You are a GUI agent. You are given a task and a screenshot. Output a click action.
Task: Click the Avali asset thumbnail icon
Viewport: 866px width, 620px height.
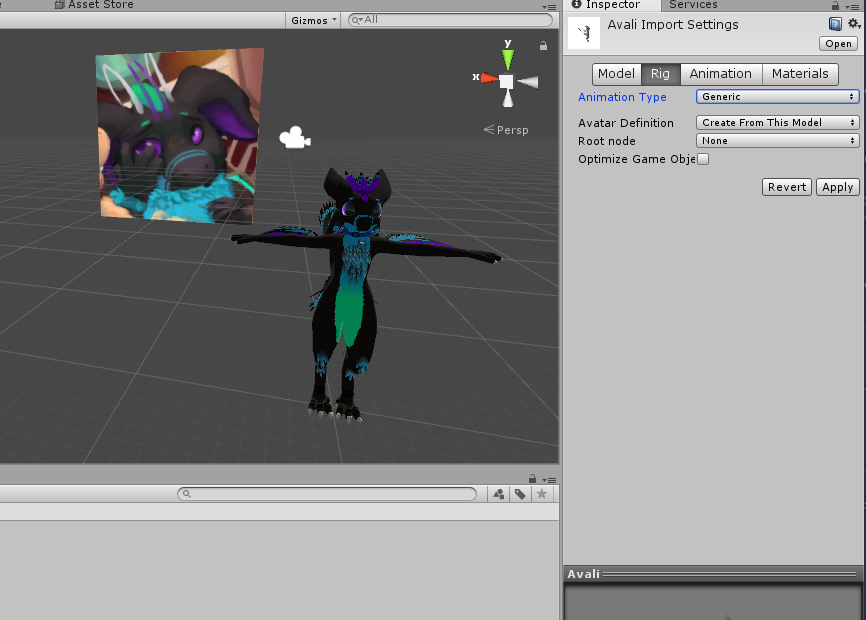pyautogui.click(x=584, y=33)
